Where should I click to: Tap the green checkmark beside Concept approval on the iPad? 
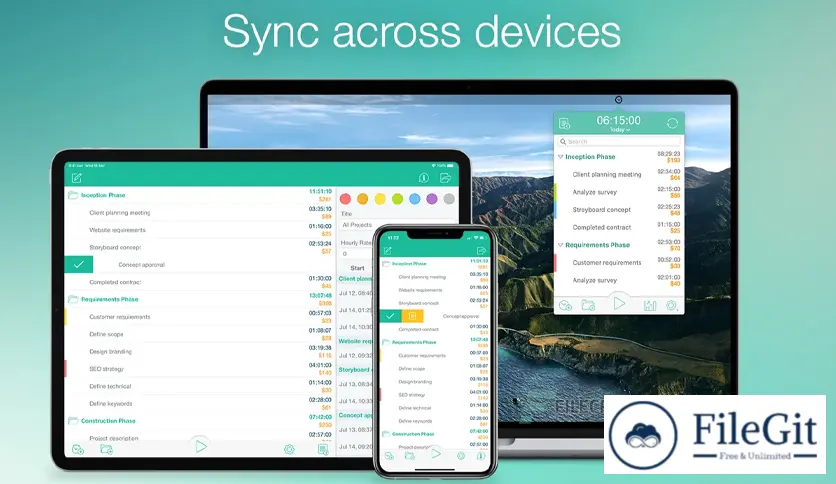coord(79,264)
